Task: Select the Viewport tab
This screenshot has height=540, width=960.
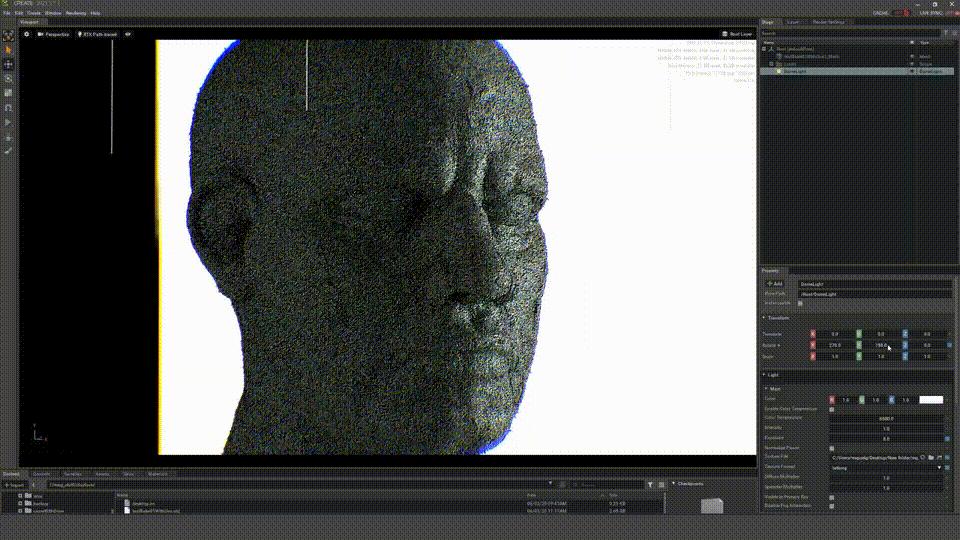Action: pos(29,22)
